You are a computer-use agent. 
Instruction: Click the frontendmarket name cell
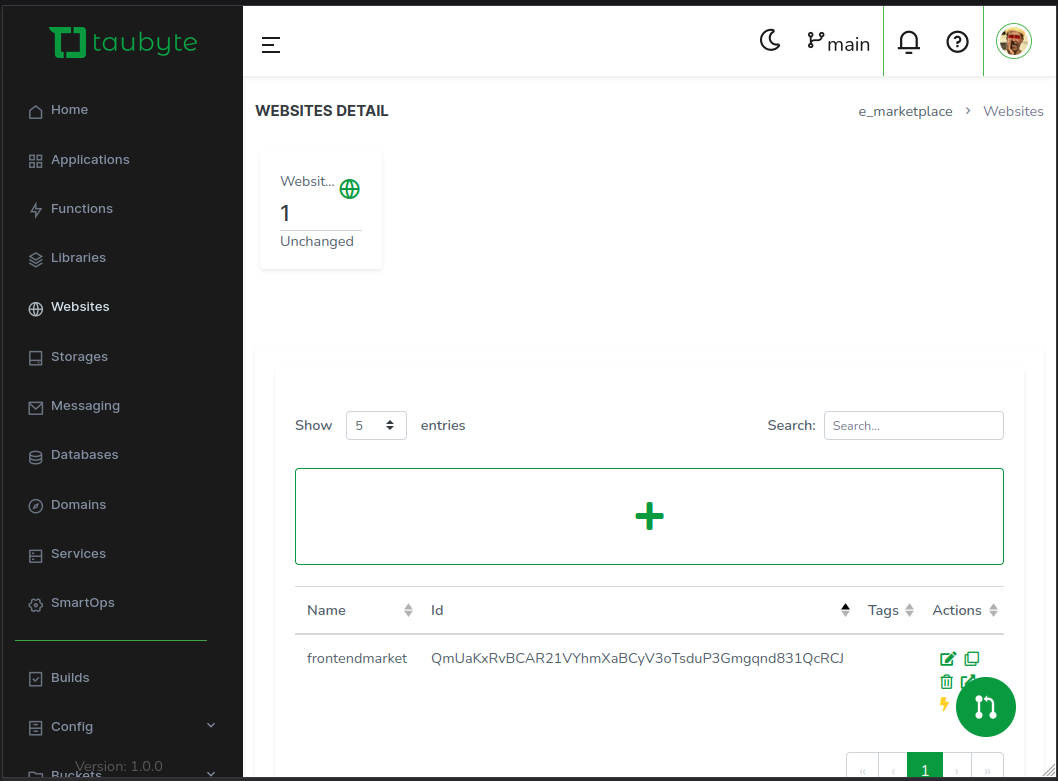click(x=357, y=658)
